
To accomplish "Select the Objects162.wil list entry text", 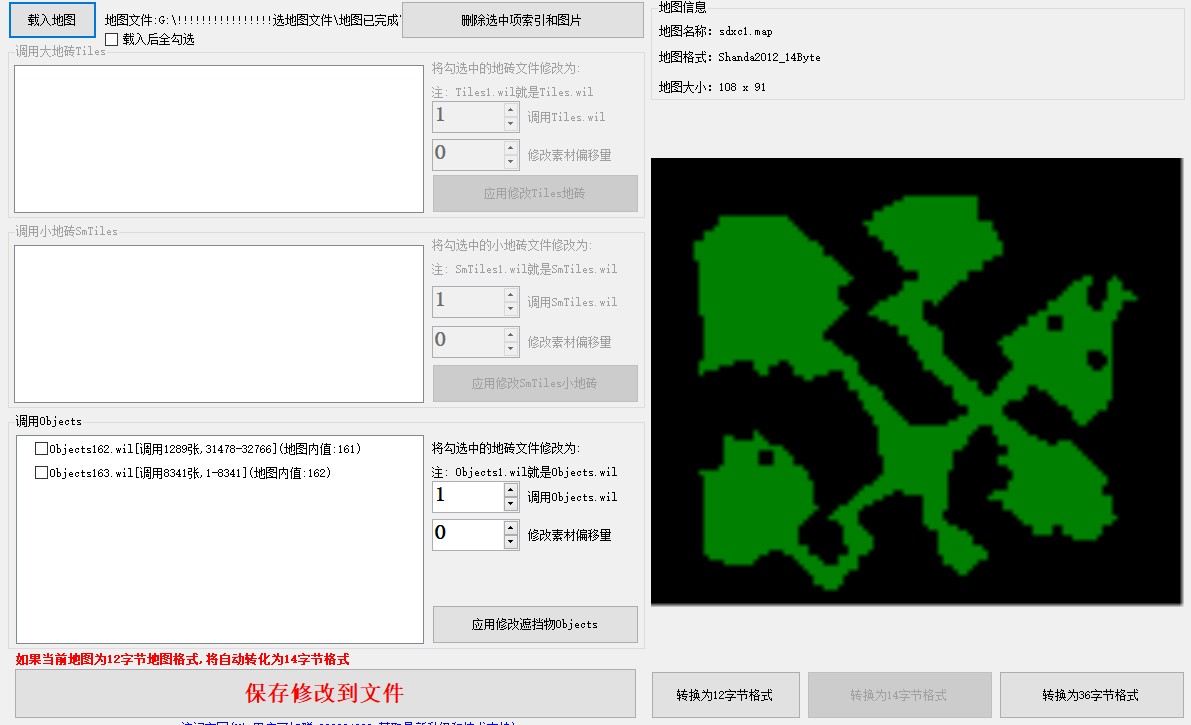I will [x=205, y=449].
